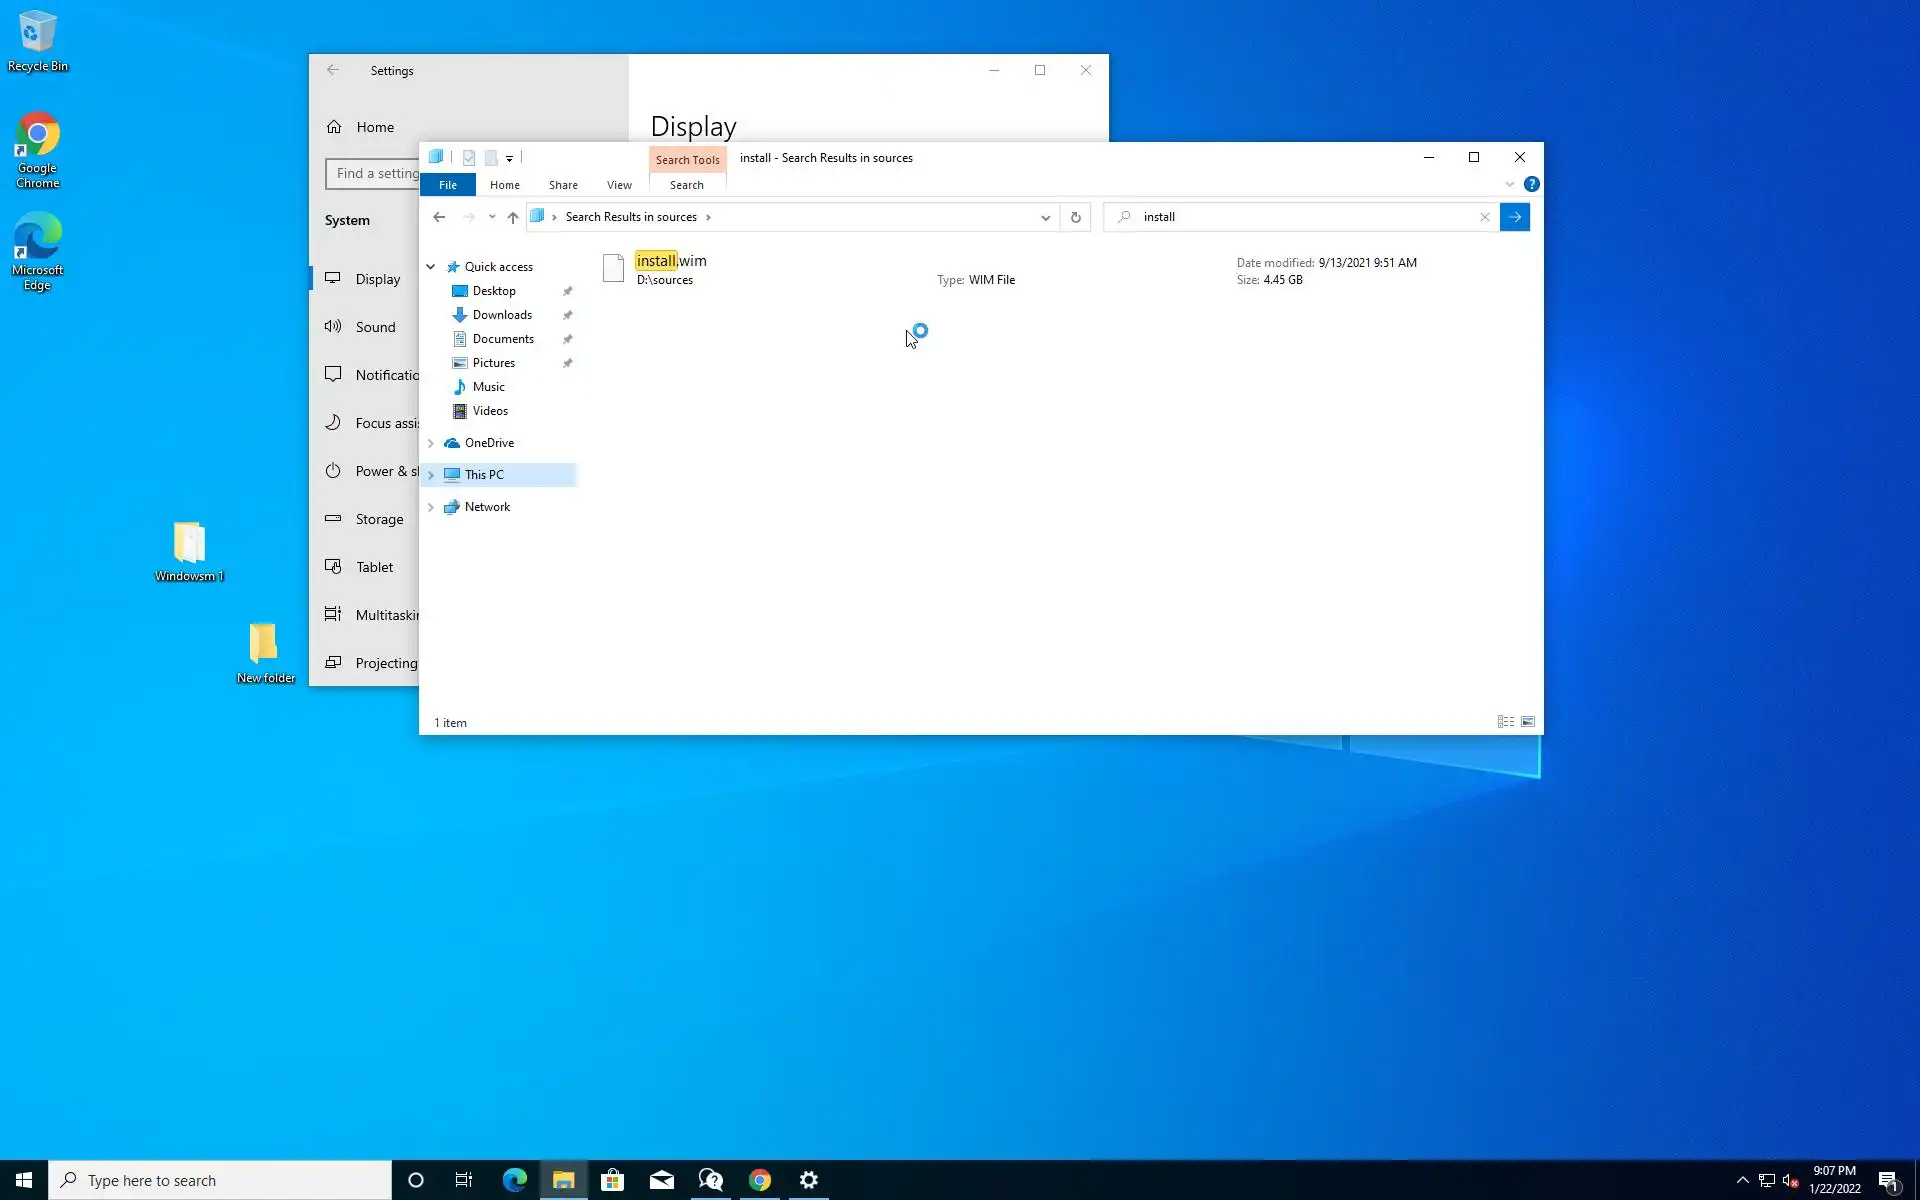Open Microsoft Store from taskbar
The image size is (1920, 1200).
click(612, 1180)
